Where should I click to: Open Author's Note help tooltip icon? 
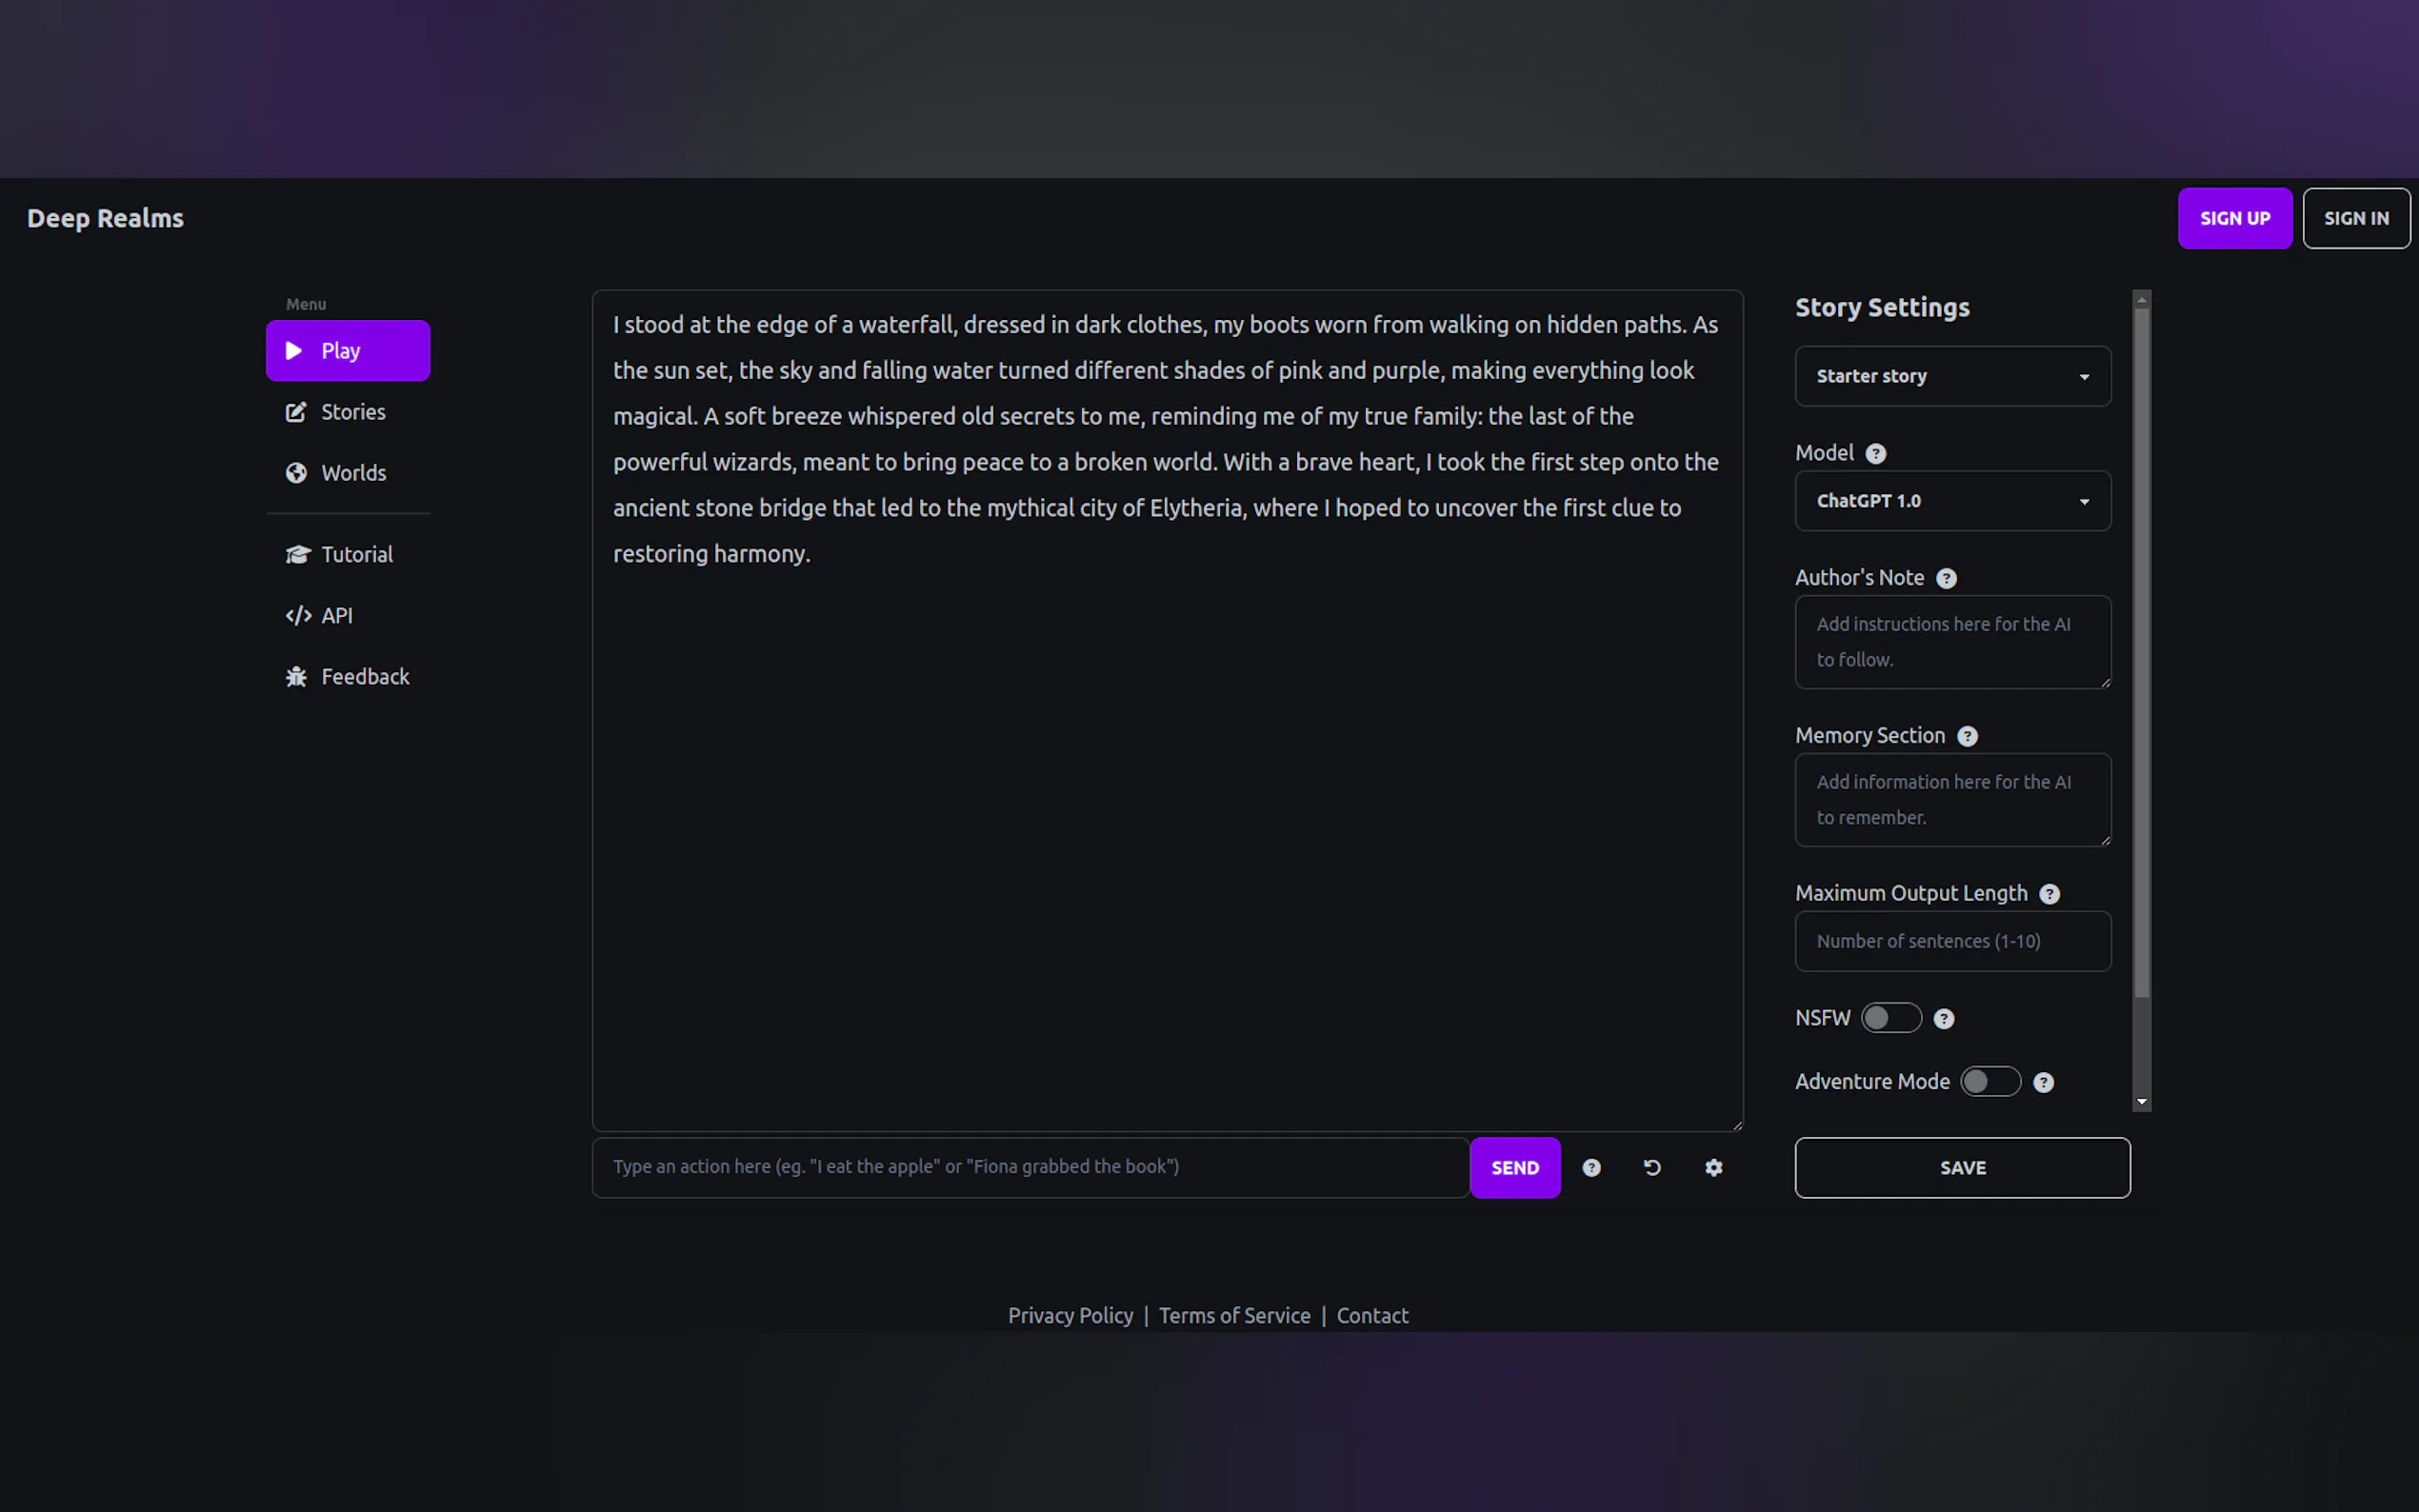[x=1946, y=578]
